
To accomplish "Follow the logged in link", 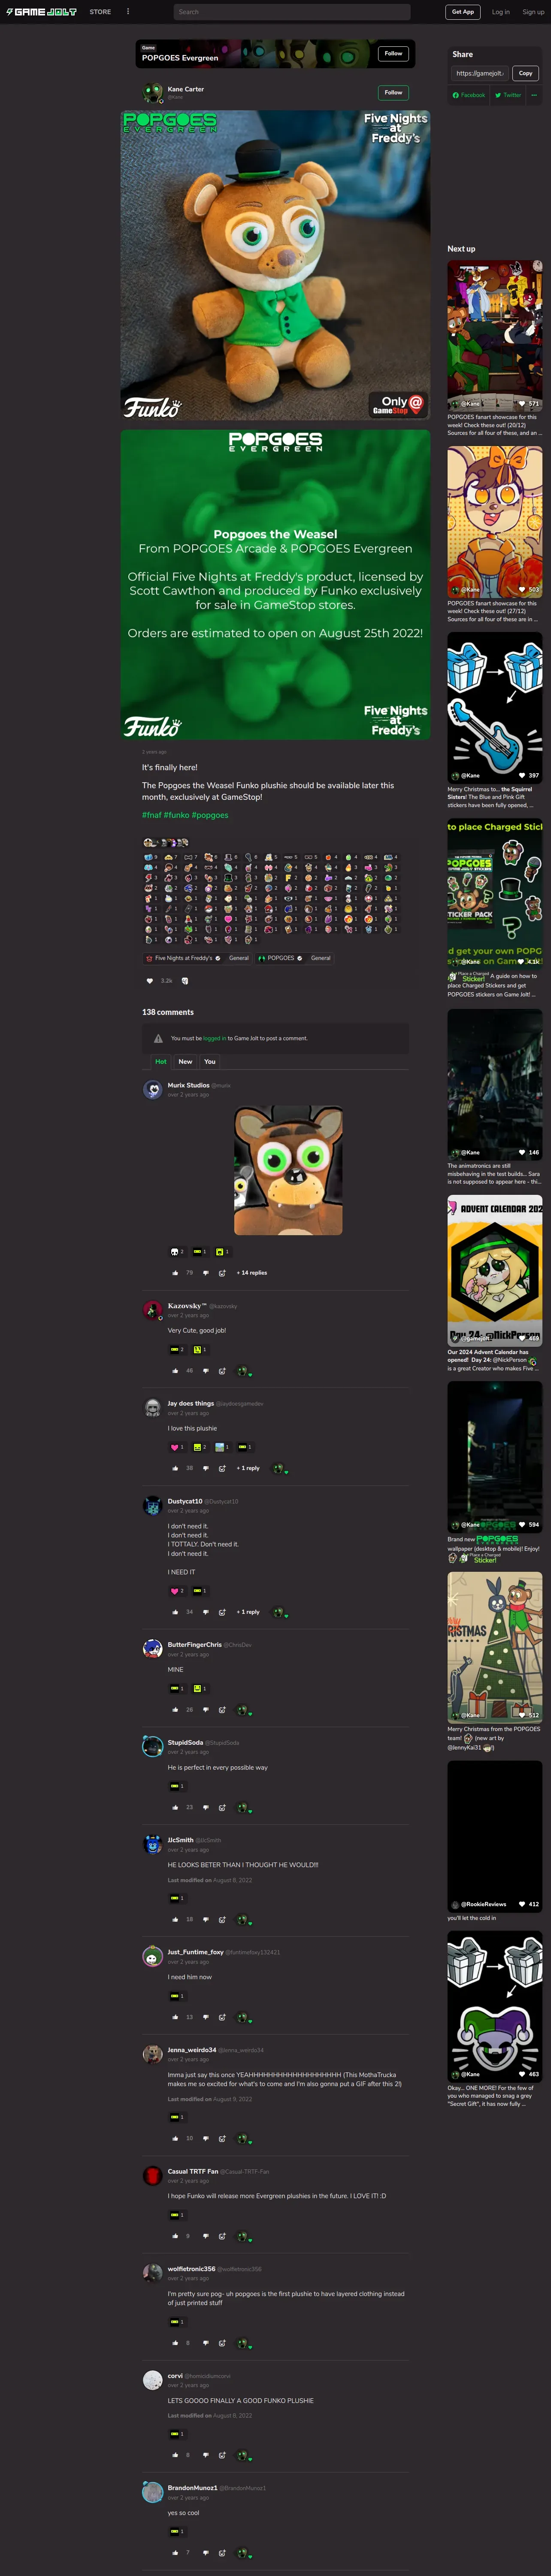I will coord(214,1038).
